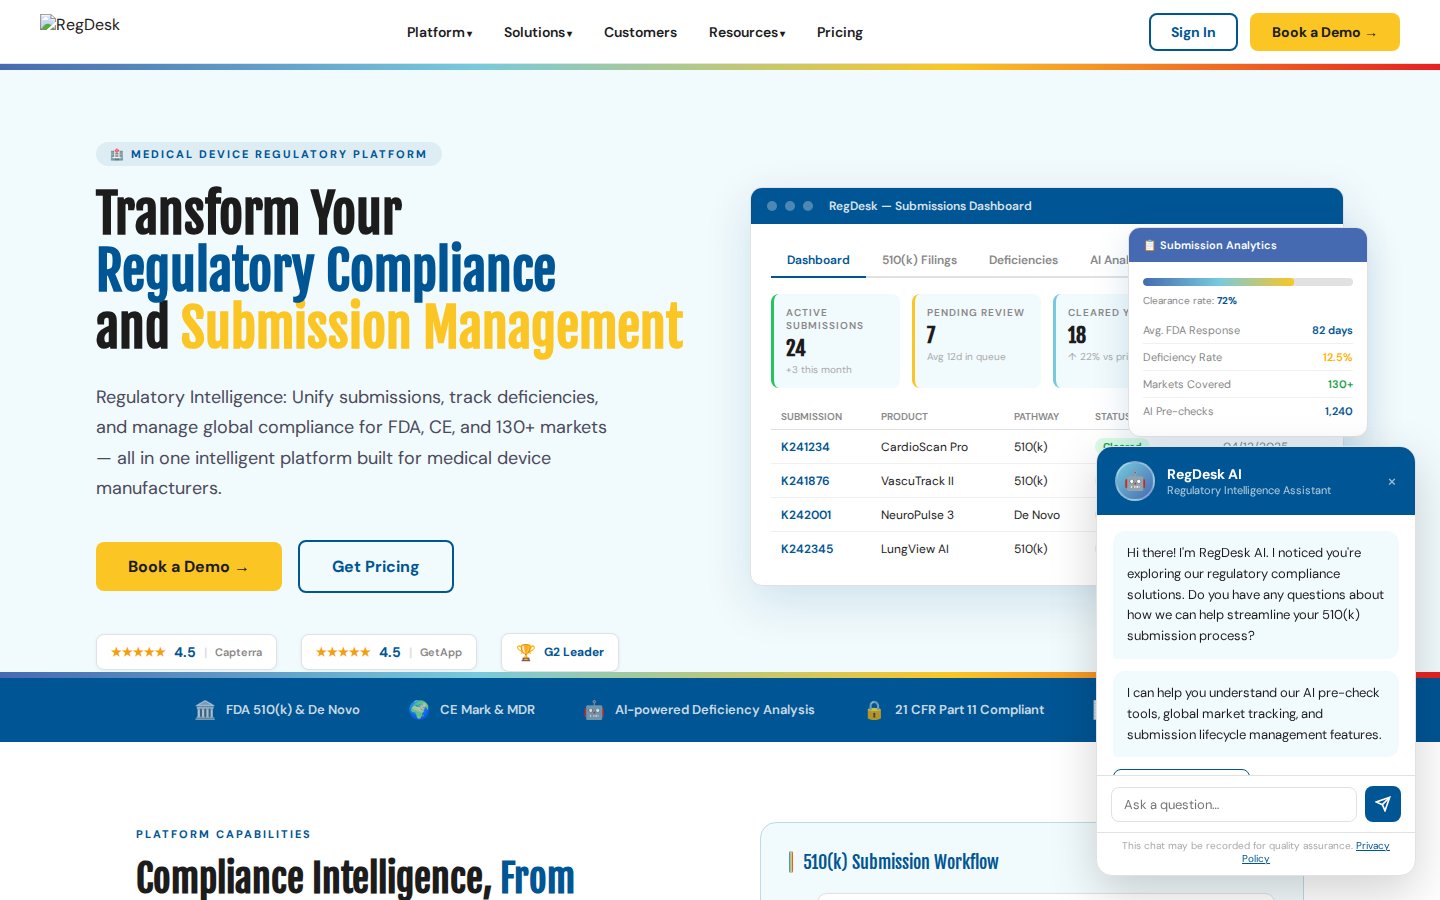Click the FDA 510(k) building icon
This screenshot has height=900, width=1440.
[x=205, y=710]
